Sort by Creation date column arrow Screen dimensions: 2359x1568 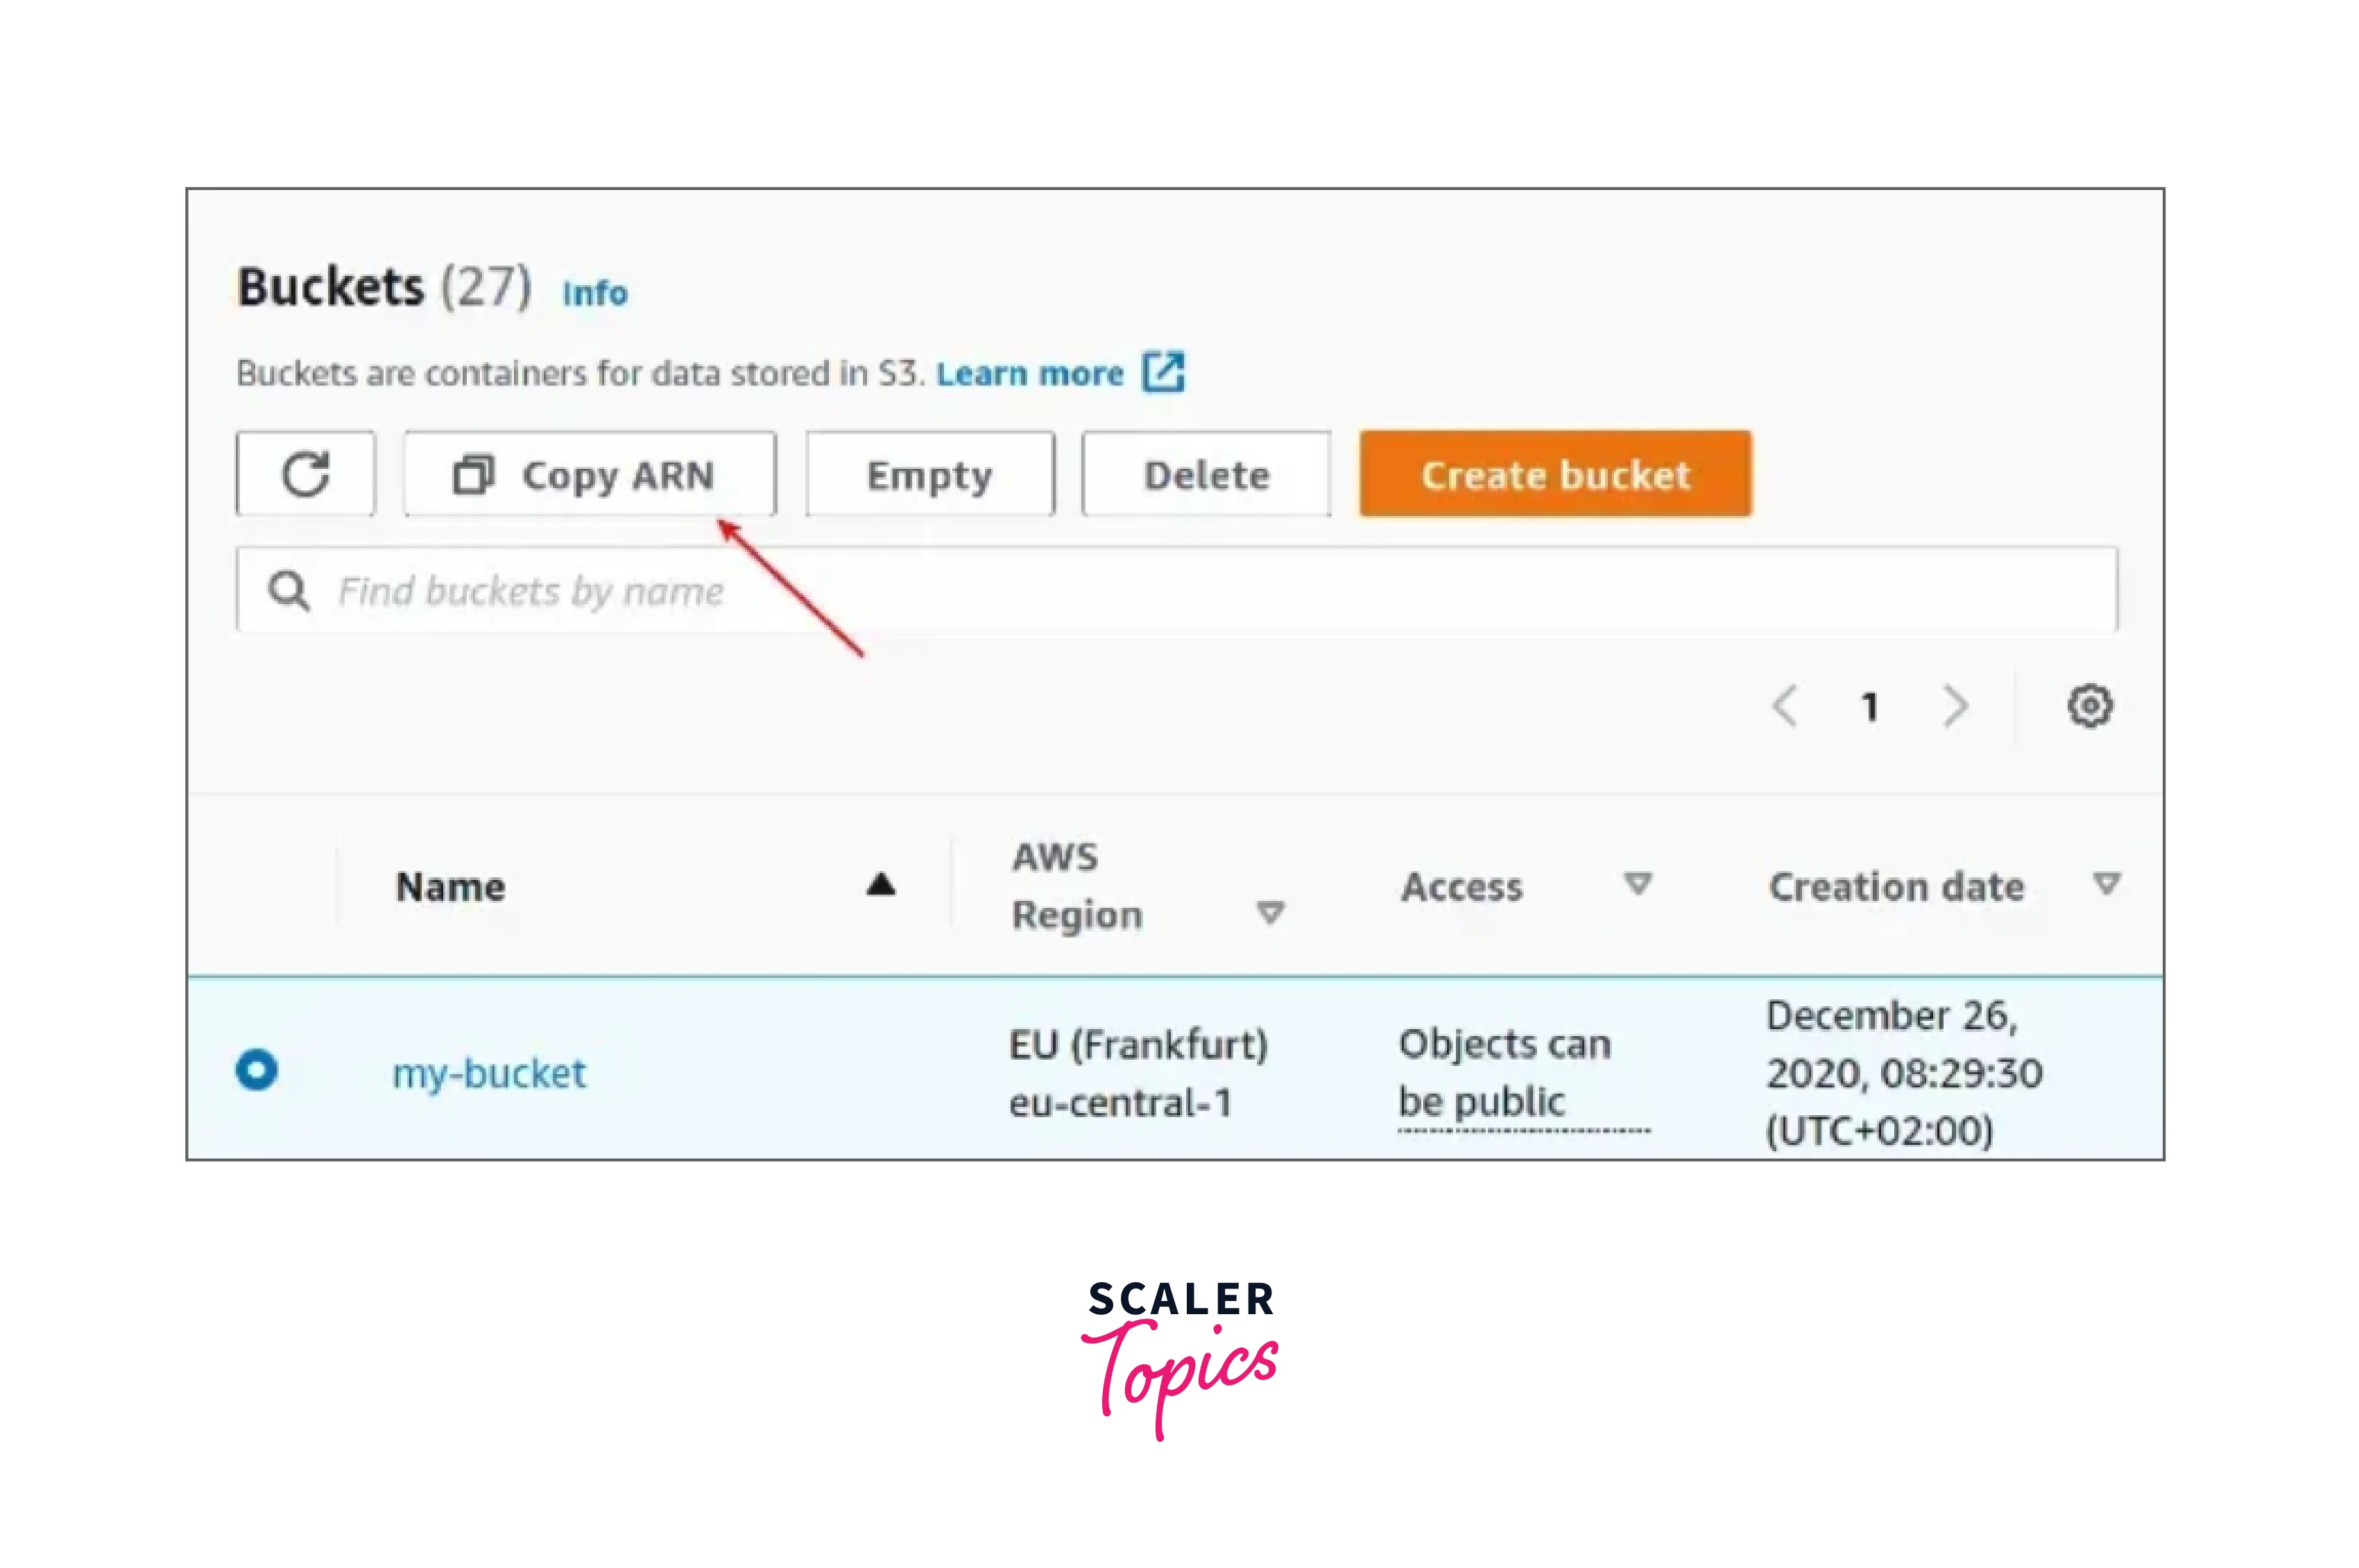point(2106,884)
